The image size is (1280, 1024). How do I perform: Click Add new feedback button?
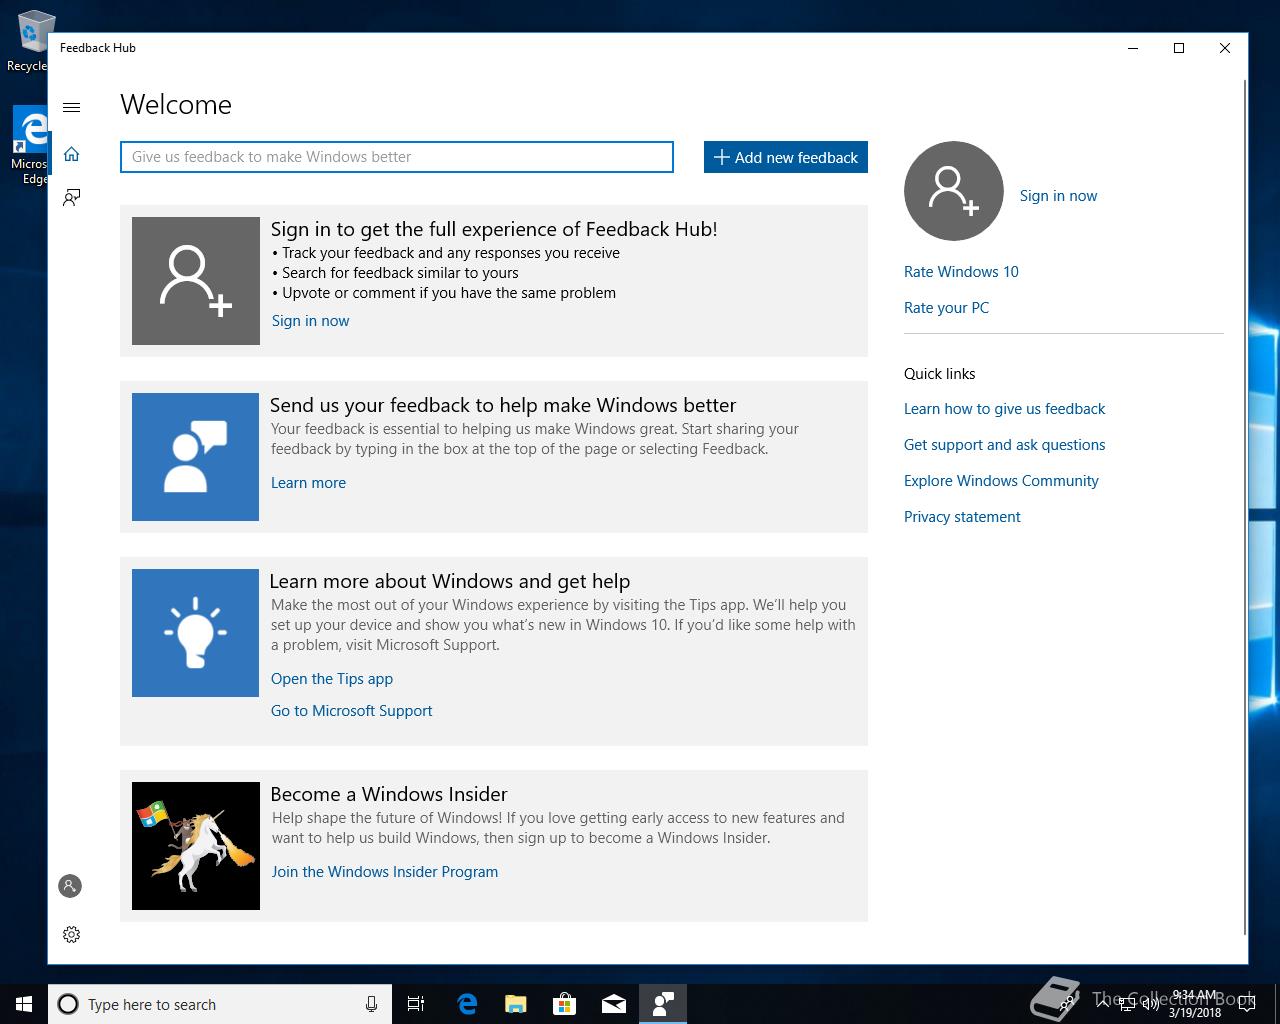(x=786, y=157)
